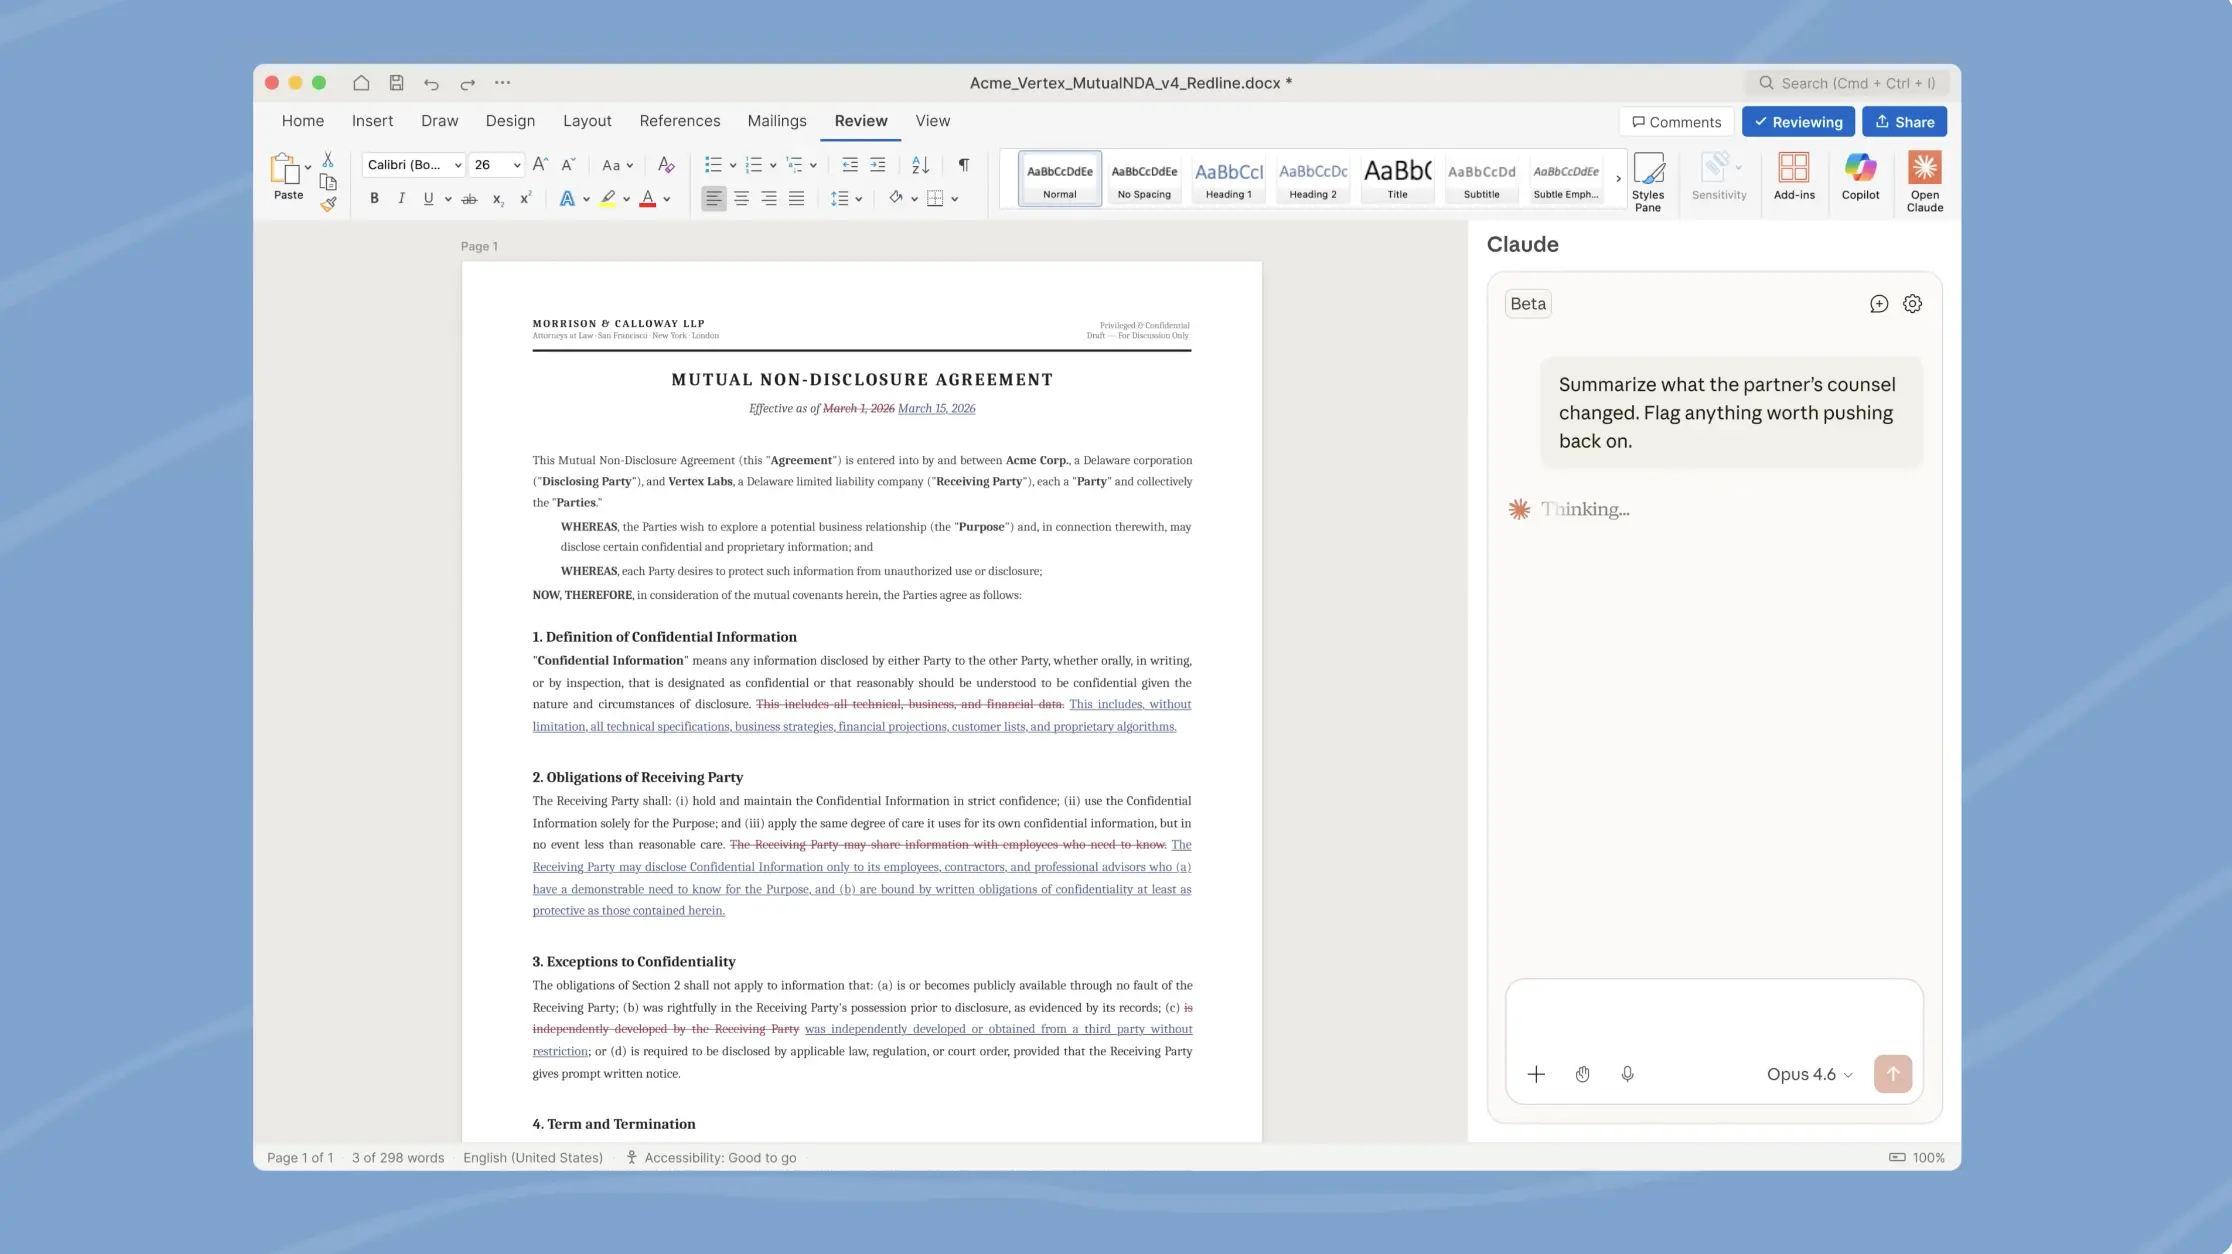Open the Styles Pane

[x=1649, y=180]
